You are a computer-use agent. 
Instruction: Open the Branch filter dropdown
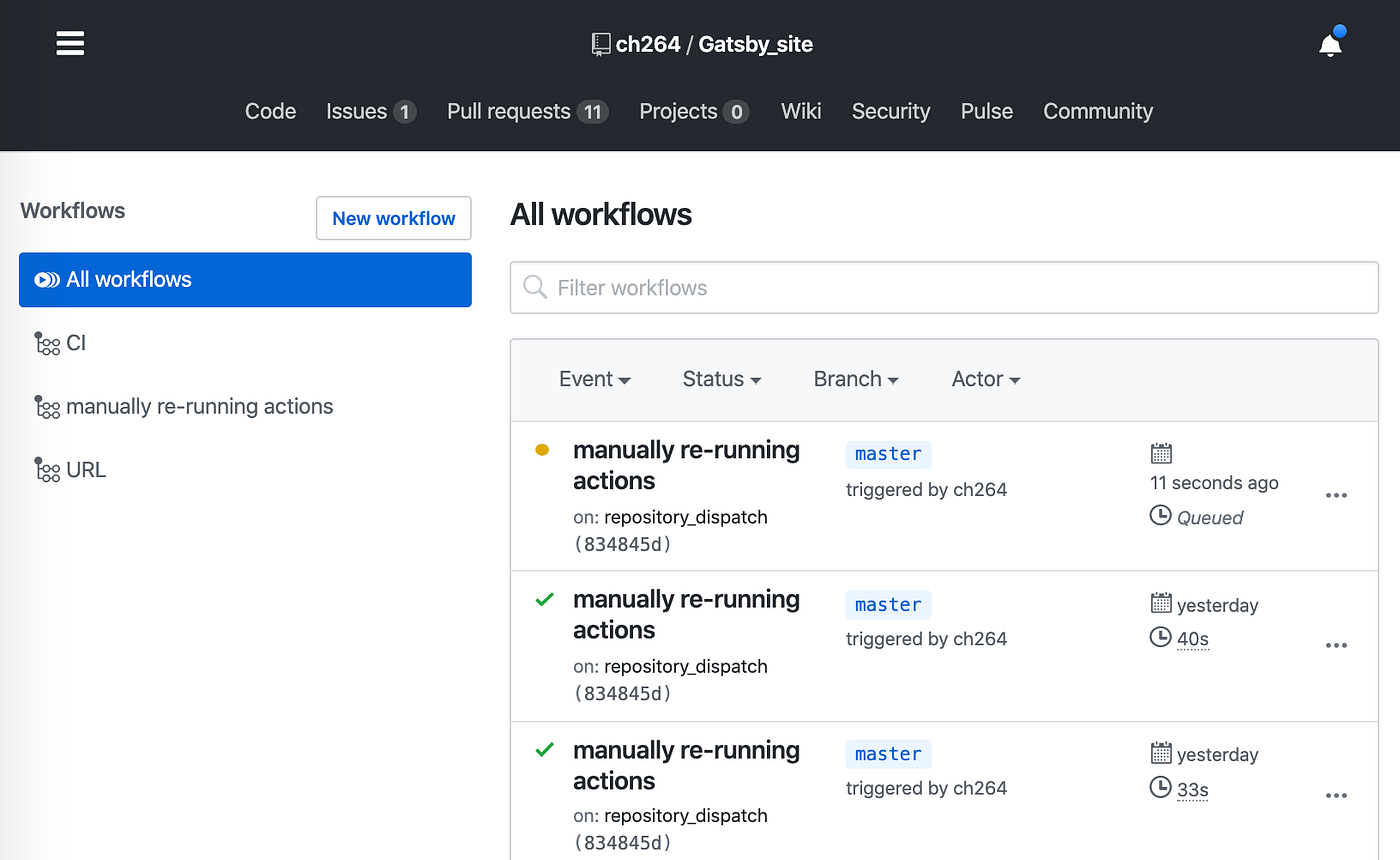click(x=856, y=379)
